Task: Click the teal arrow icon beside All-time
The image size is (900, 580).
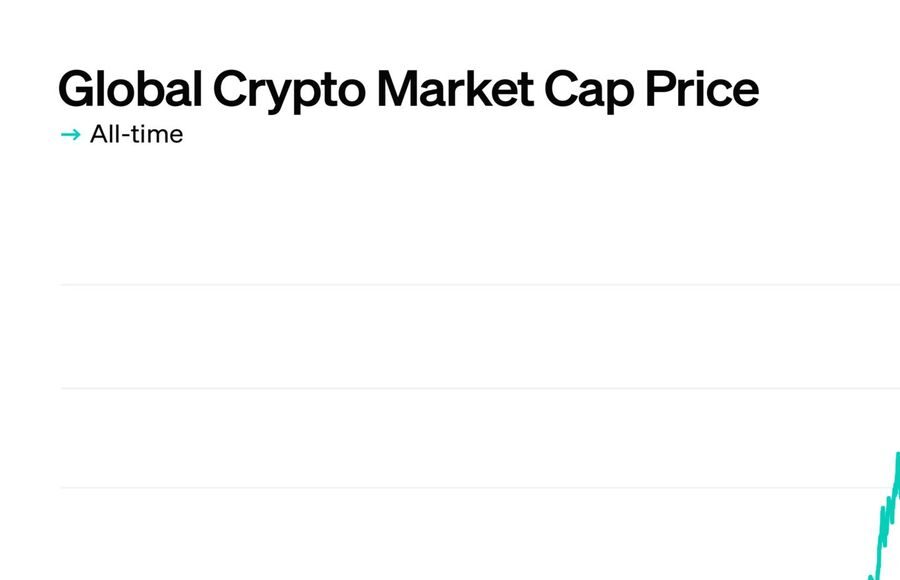Action: tap(71, 135)
